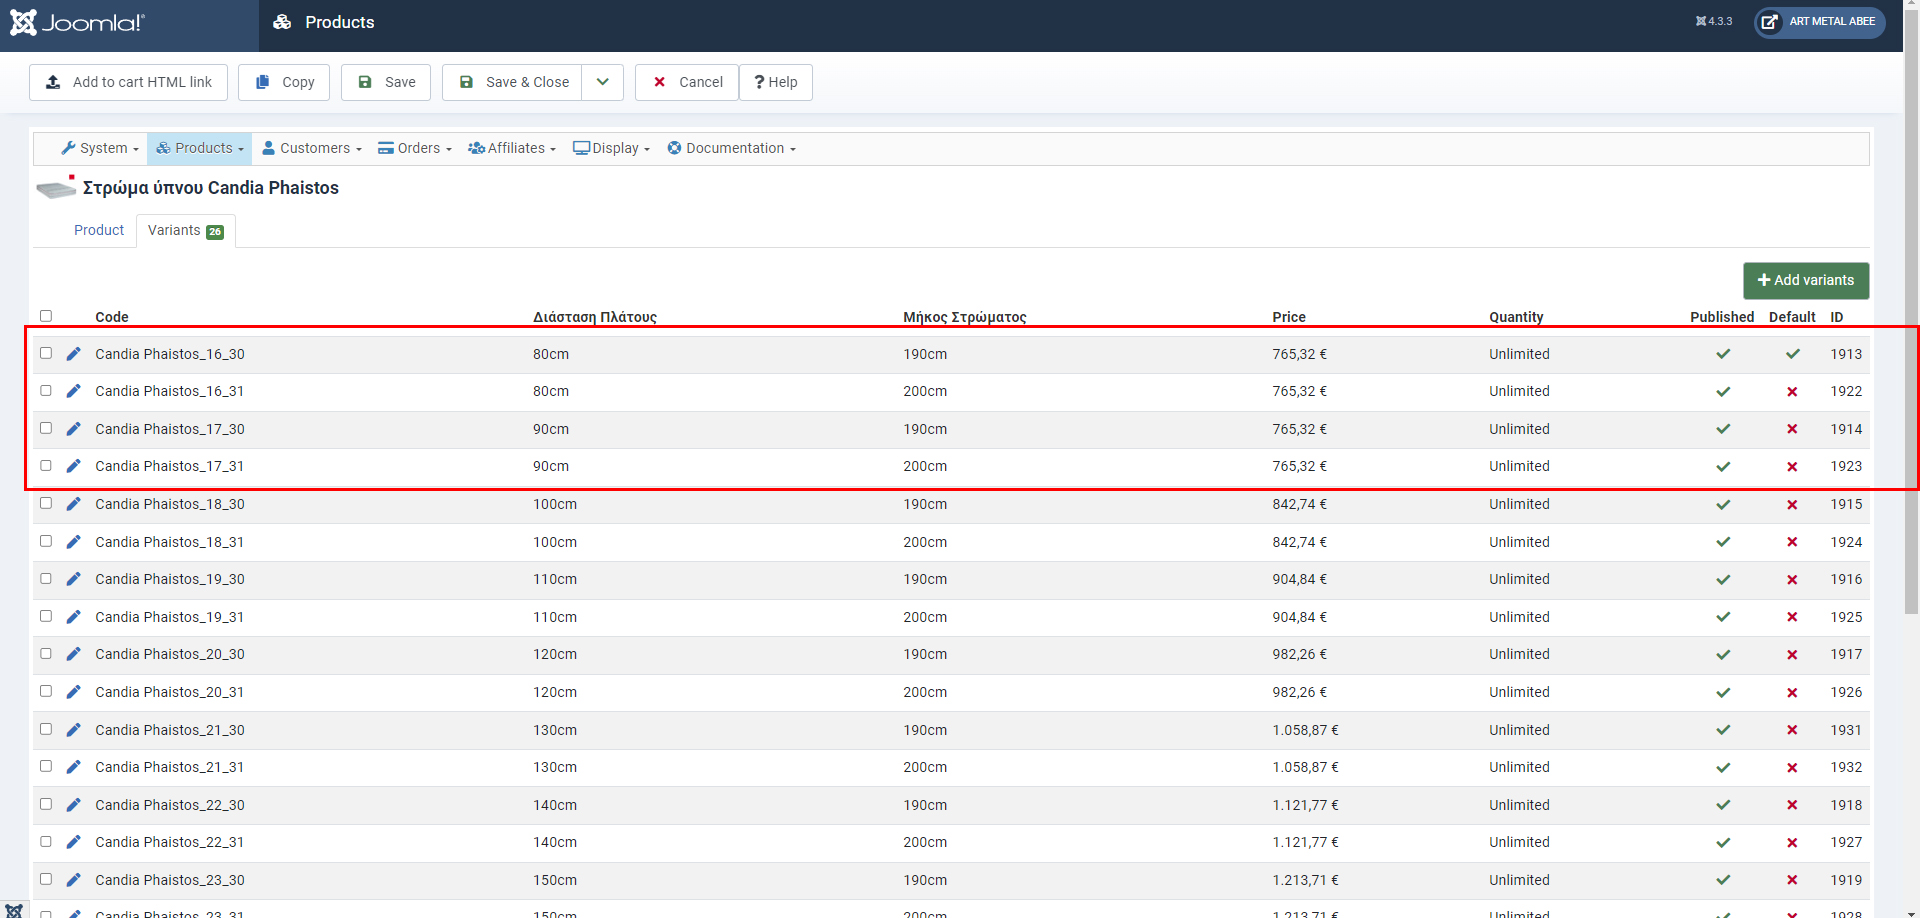Open the Display menu
Image resolution: width=1920 pixels, height=918 pixels.
(611, 148)
